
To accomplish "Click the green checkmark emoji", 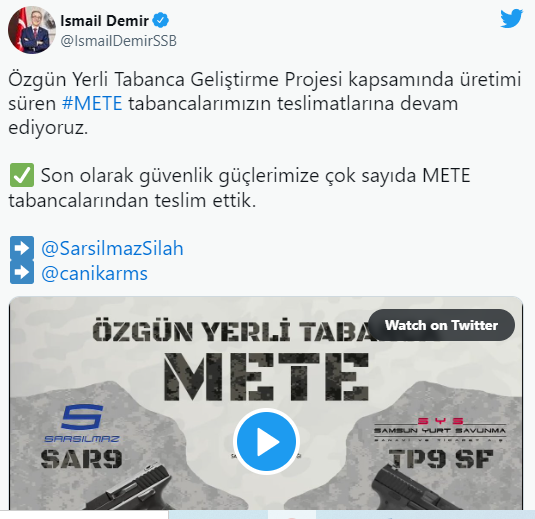I will coord(22,175).
